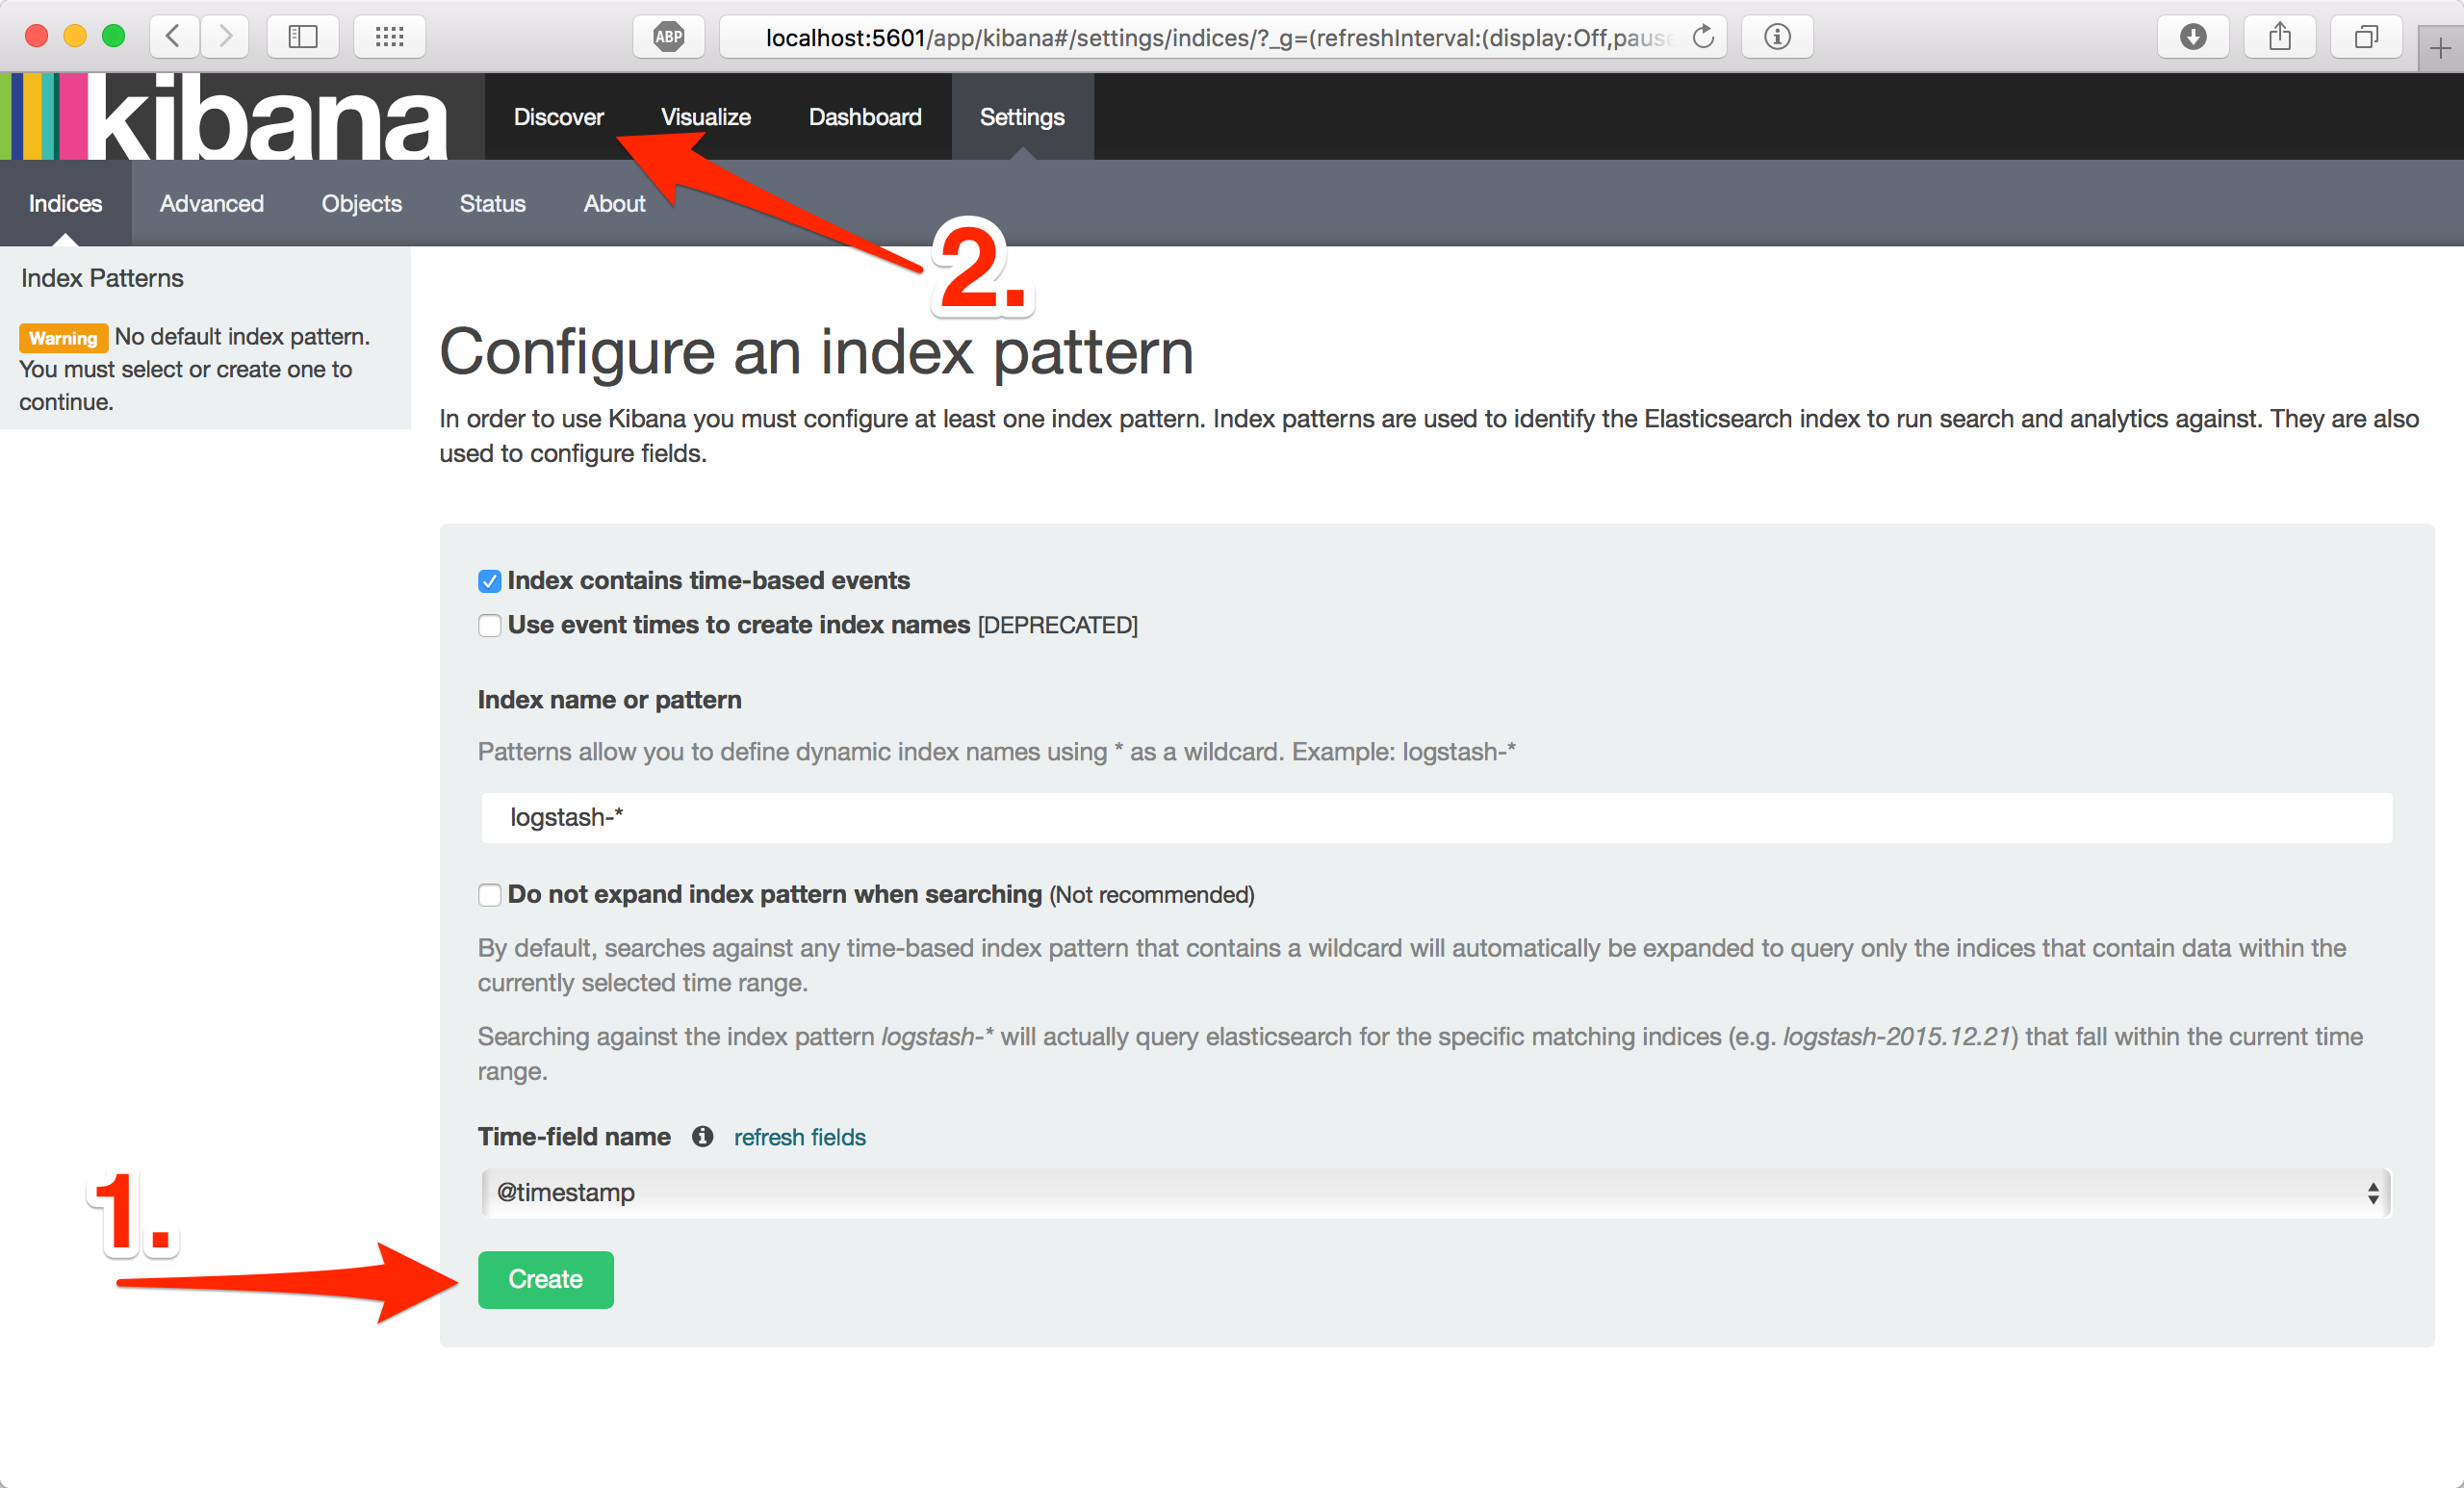Enable Do not expand index pattern when searching
This screenshot has height=1488, width=2464.
[489, 896]
